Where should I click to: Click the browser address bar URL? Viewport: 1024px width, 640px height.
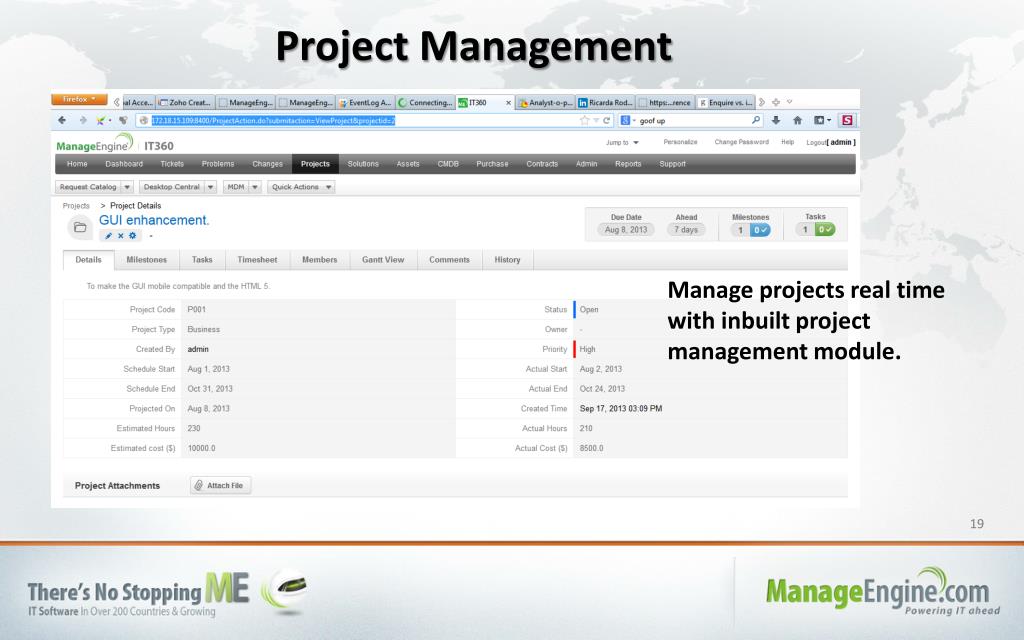pyautogui.click(x=273, y=120)
